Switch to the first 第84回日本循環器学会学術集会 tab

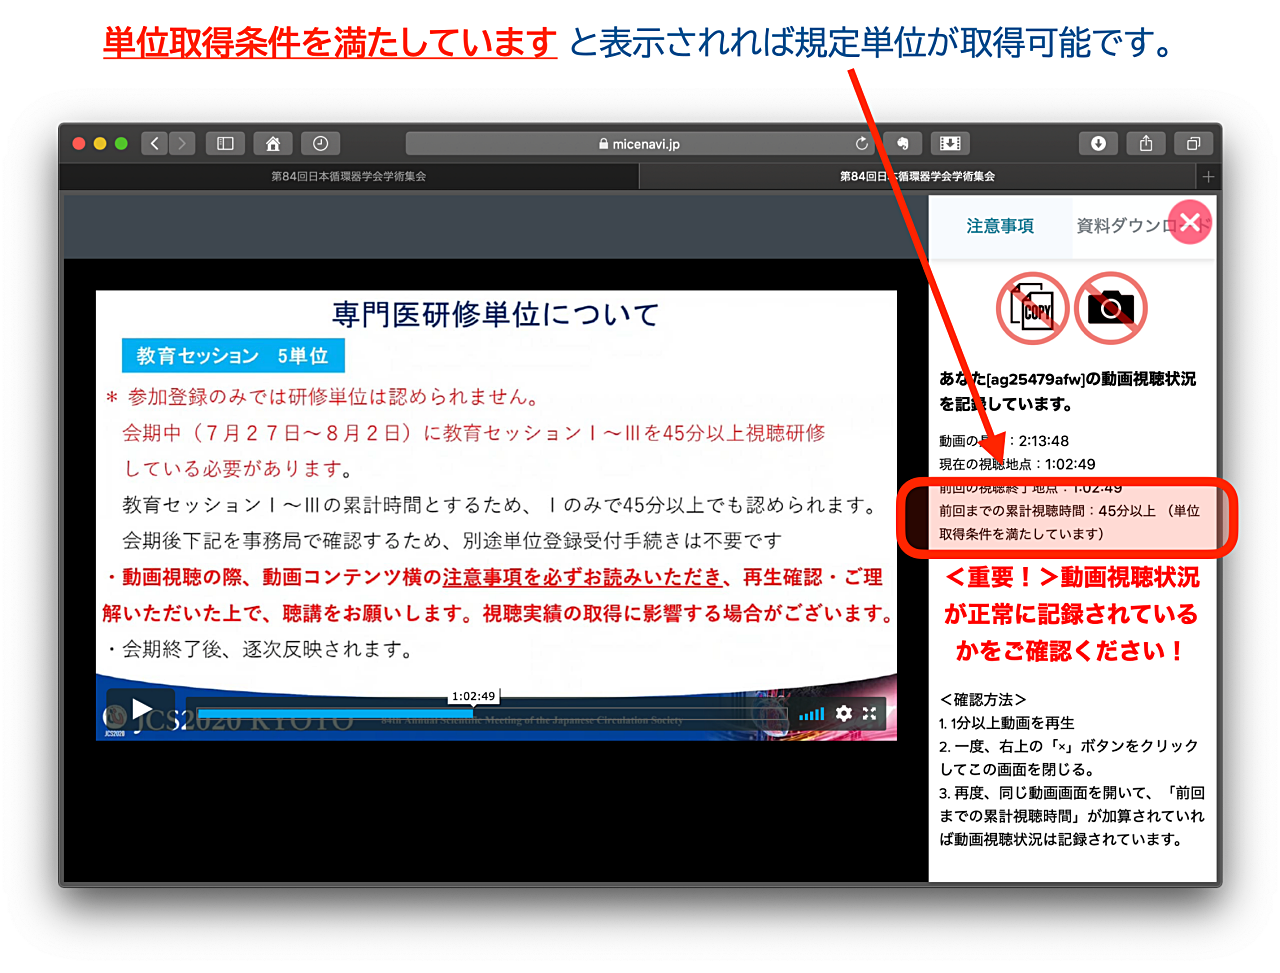tap(349, 176)
